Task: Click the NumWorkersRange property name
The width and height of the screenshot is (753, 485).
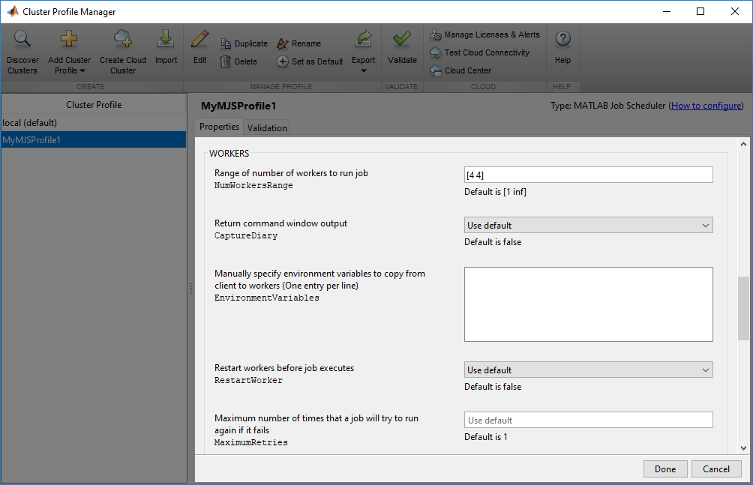Action: click(254, 185)
